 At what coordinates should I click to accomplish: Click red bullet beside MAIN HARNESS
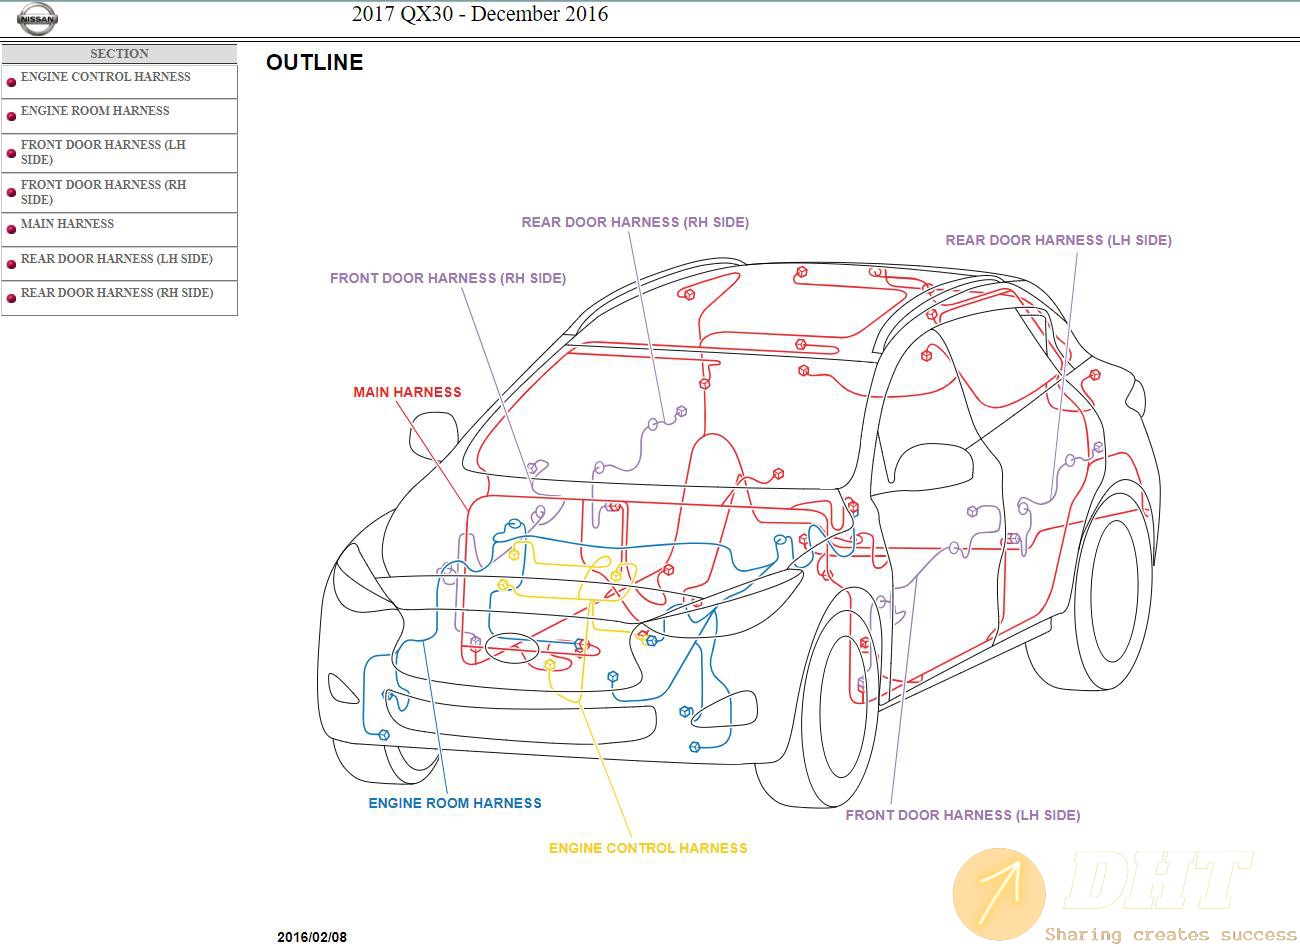[x=12, y=229]
